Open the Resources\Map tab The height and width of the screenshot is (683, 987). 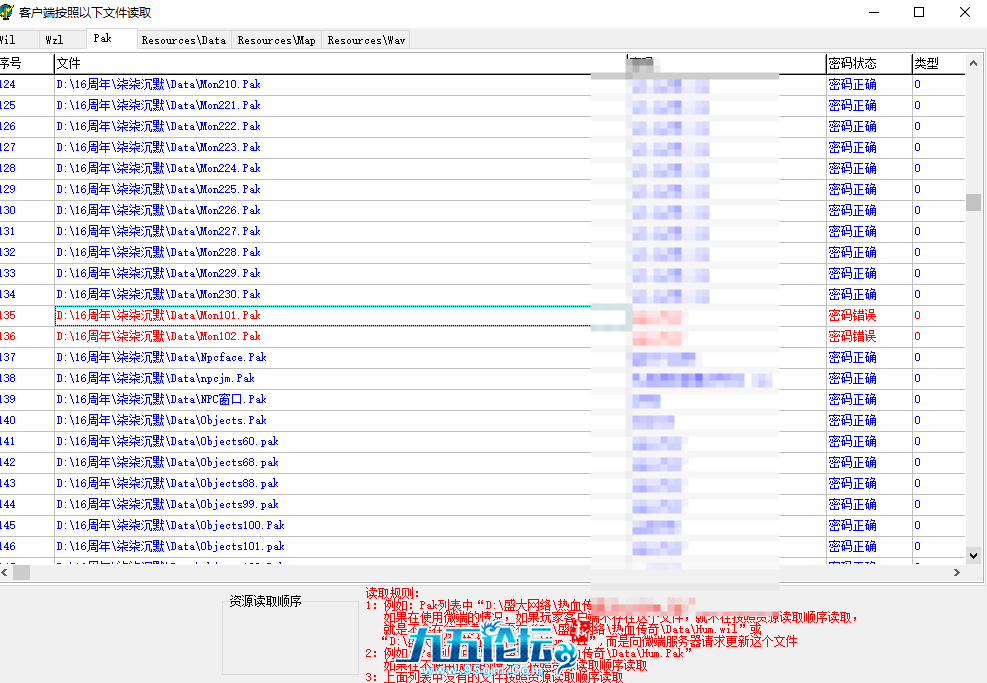click(x=276, y=39)
